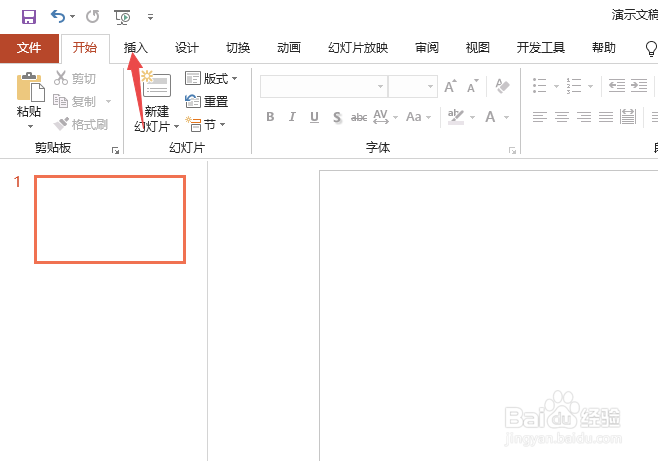Click the 复制 copy button
The height and width of the screenshot is (461, 658).
pos(75,101)
